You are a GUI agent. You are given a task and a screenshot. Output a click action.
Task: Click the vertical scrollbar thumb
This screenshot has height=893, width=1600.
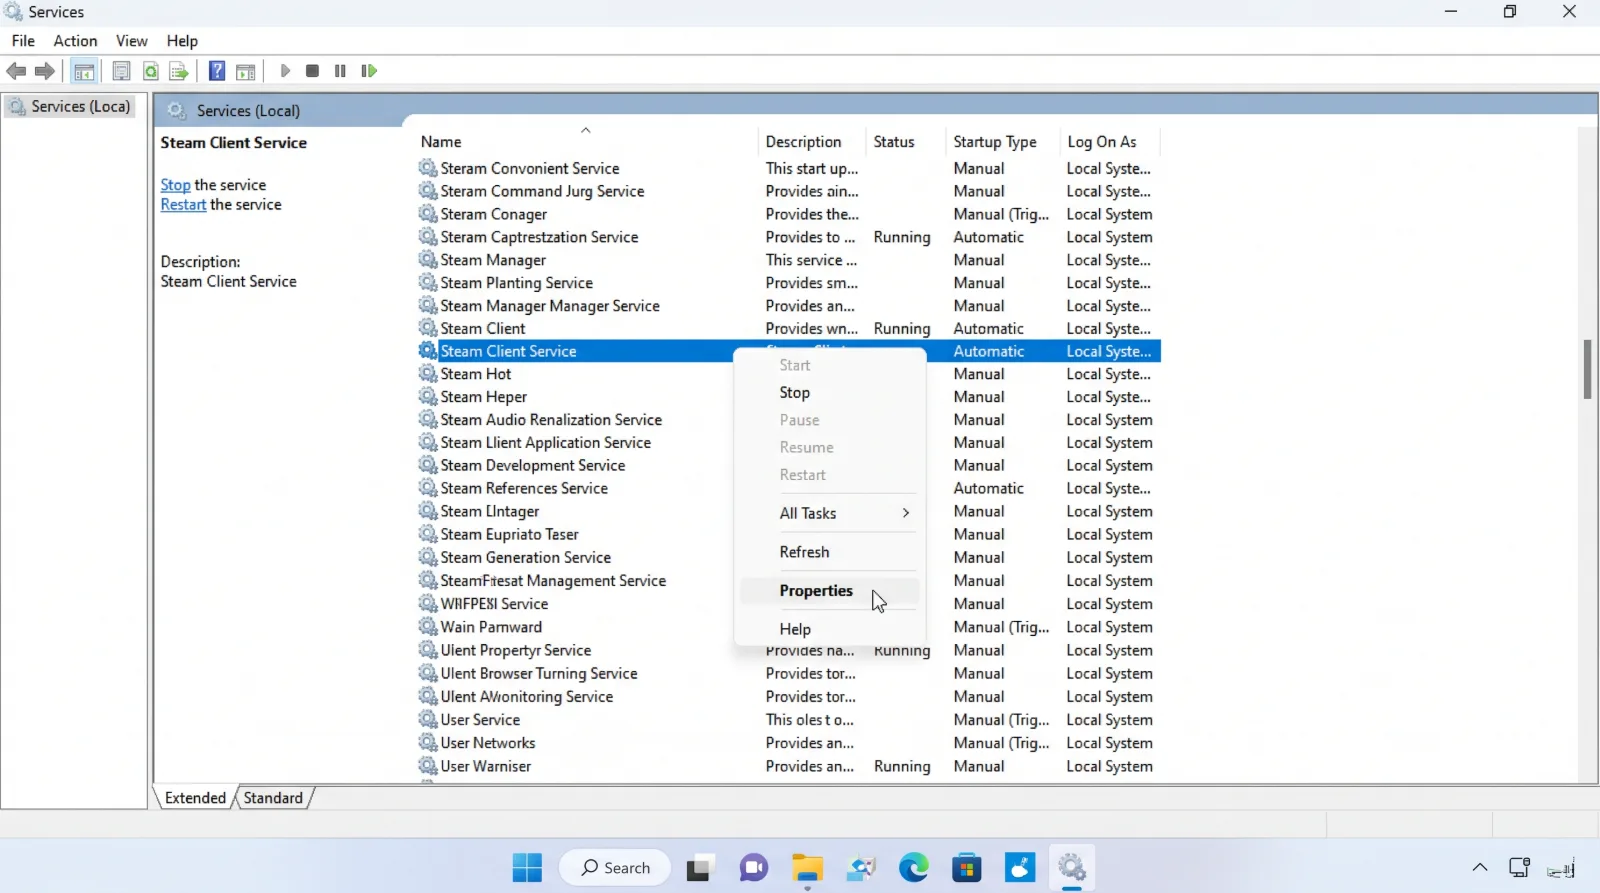(x=1587, y=369)
